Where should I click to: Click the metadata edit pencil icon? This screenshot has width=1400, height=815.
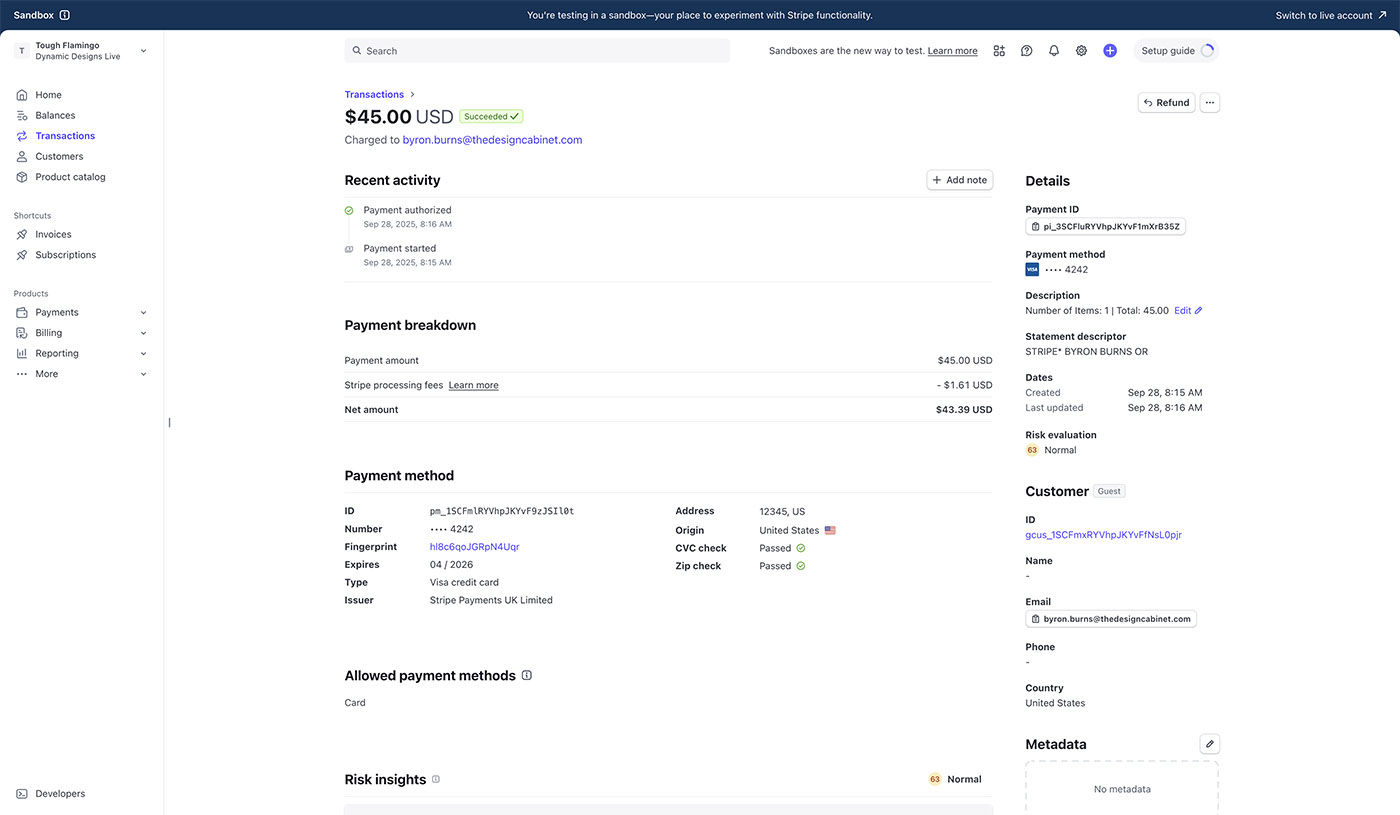pos(1209,744)
